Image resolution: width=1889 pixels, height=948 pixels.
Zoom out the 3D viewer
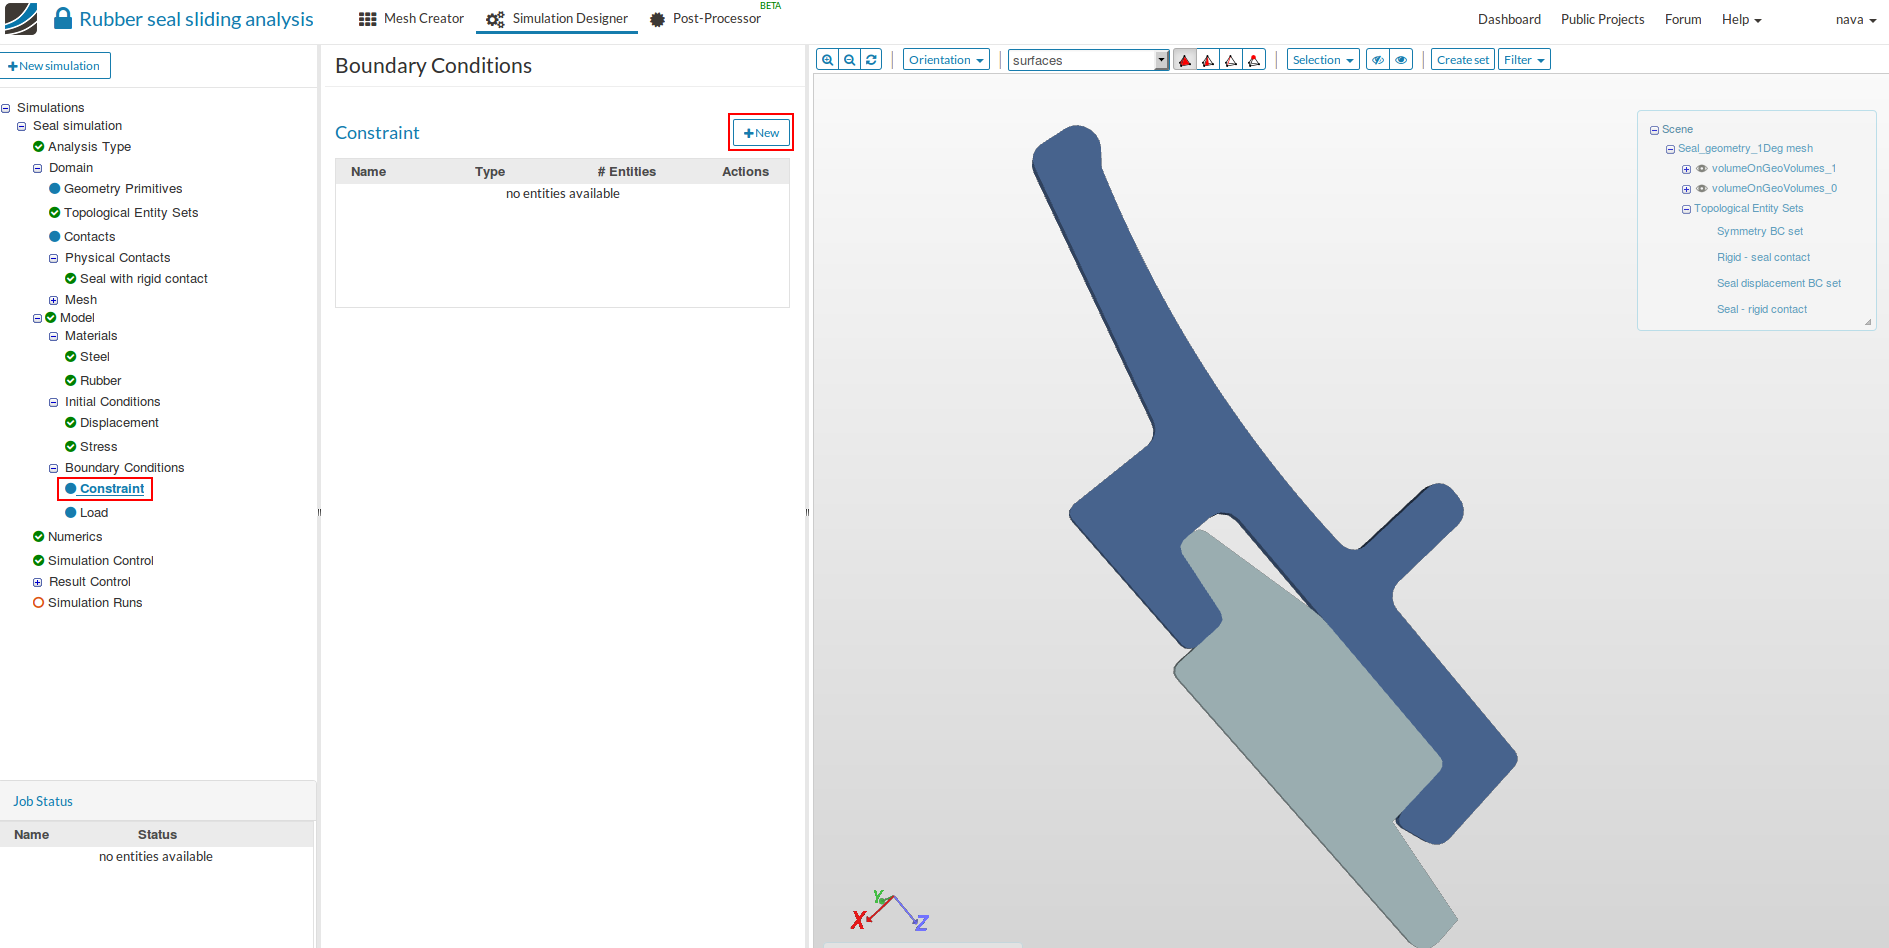[849, 60]
